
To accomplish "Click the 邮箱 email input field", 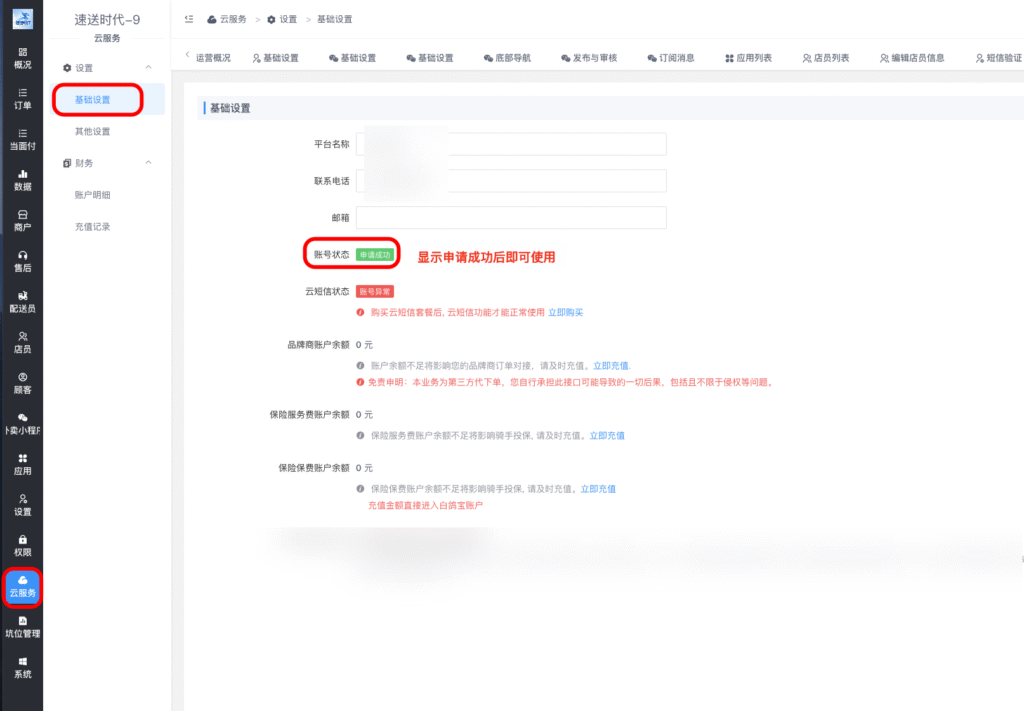I will point(511,218).
